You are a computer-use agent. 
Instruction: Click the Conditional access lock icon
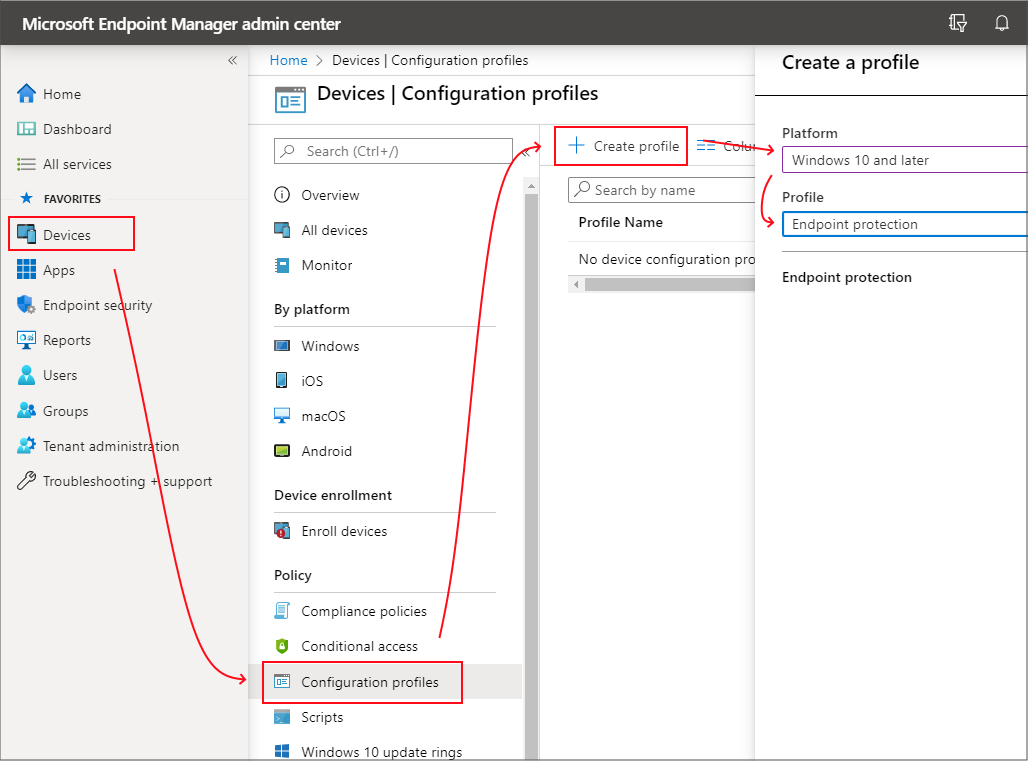[x=283, y=646]
